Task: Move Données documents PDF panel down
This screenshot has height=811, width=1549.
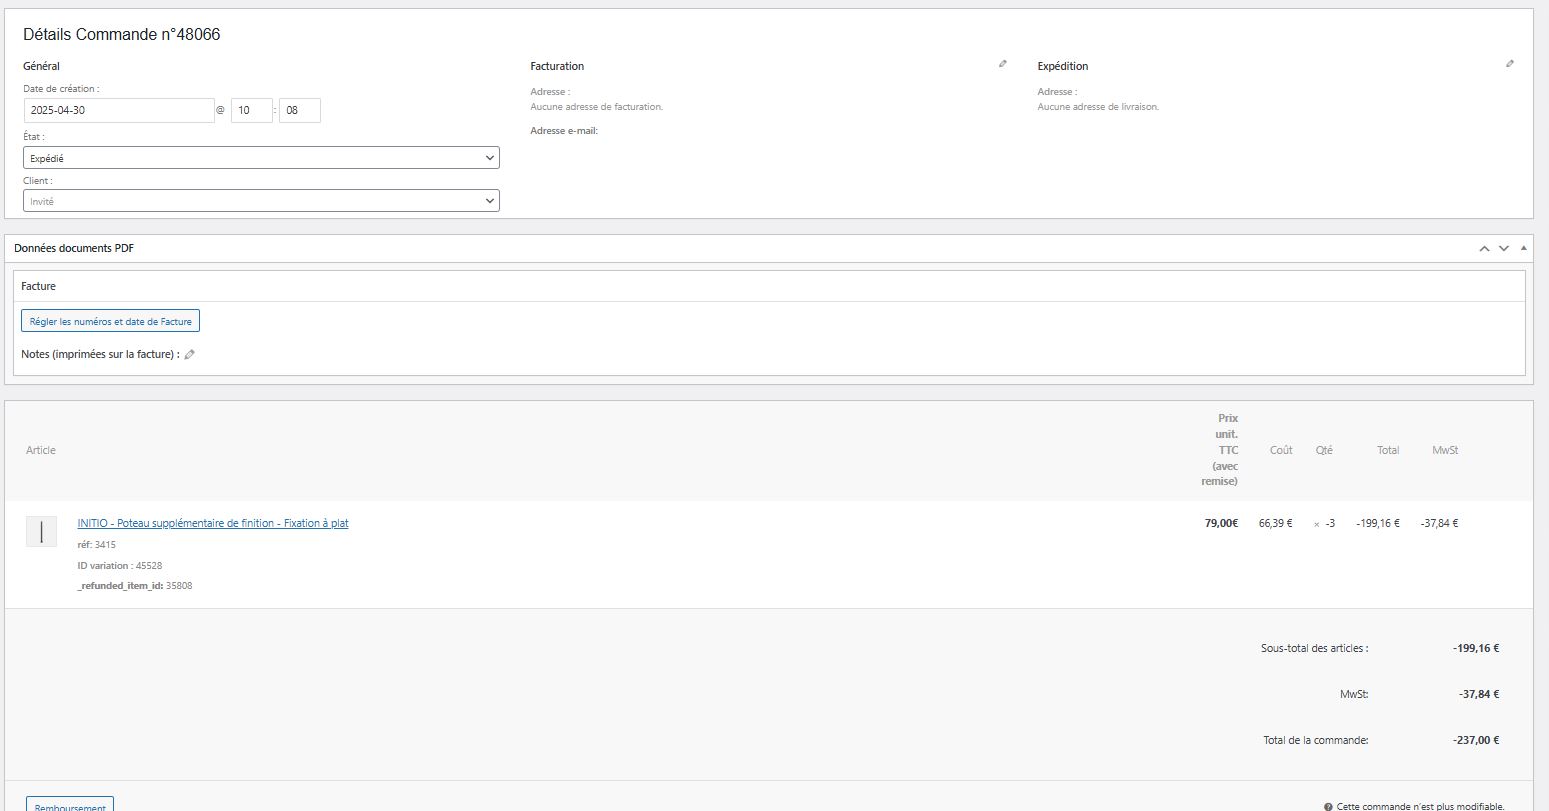Action: click(x=1503, y=248)
